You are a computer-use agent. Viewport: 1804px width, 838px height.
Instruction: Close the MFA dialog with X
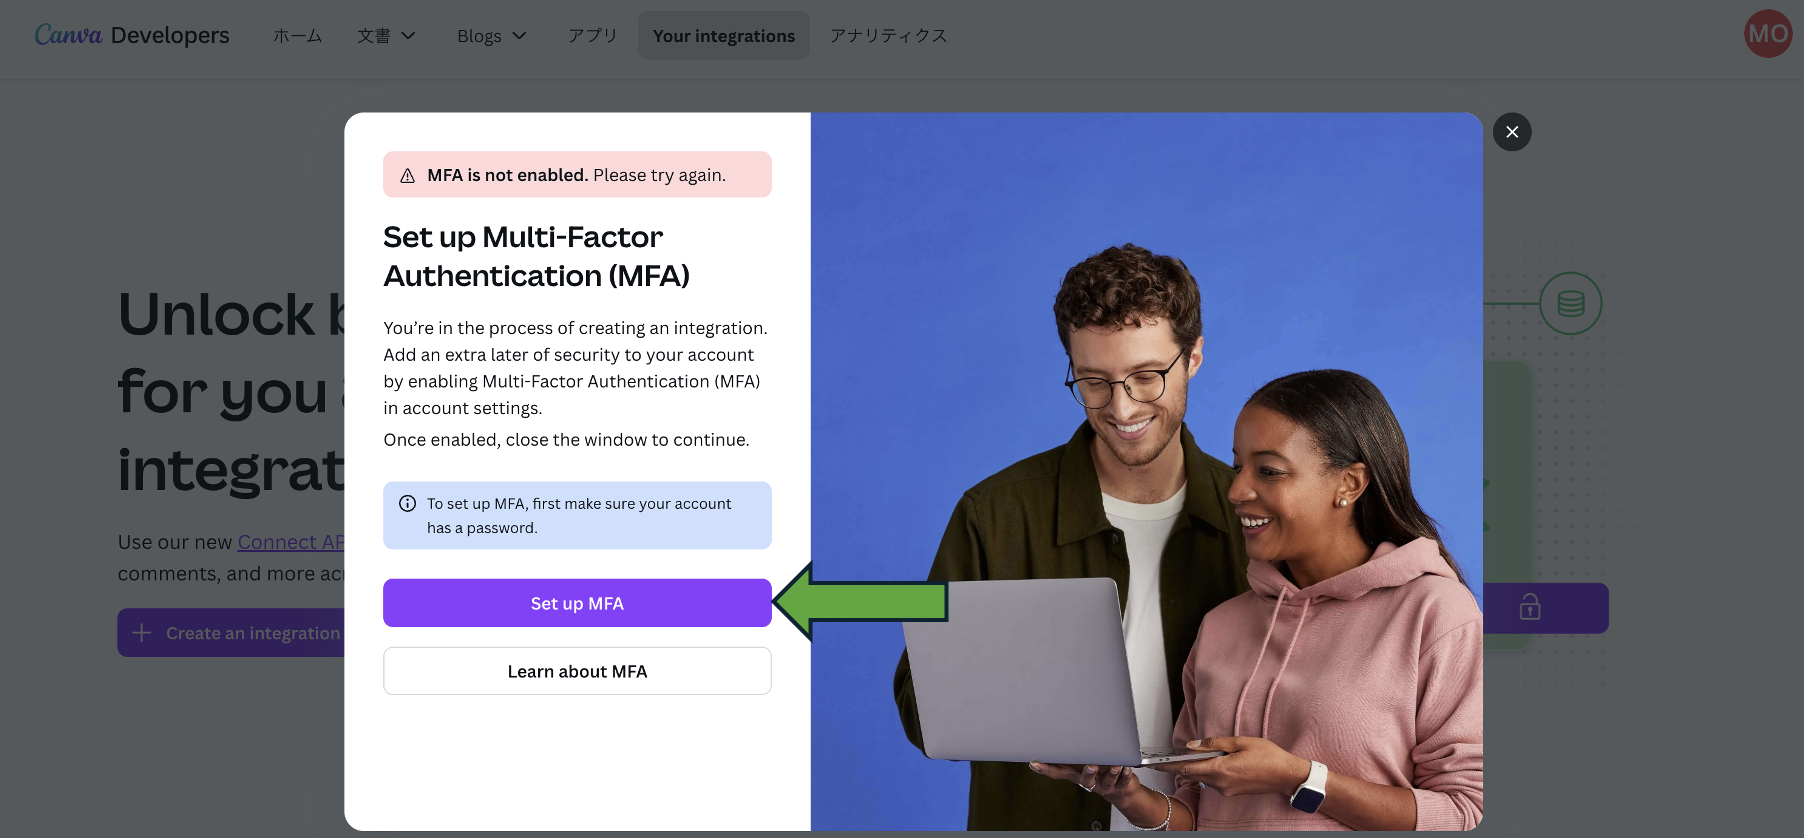1512,132
